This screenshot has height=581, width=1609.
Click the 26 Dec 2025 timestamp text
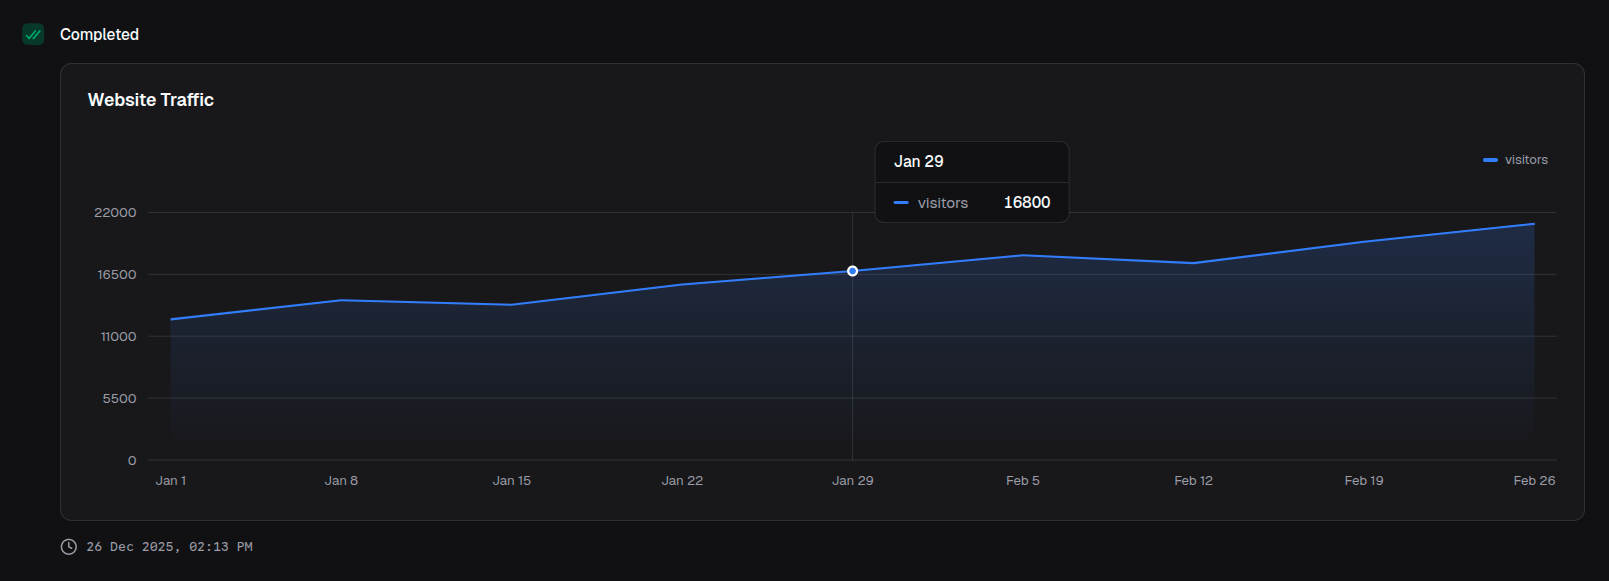[169, 547]
